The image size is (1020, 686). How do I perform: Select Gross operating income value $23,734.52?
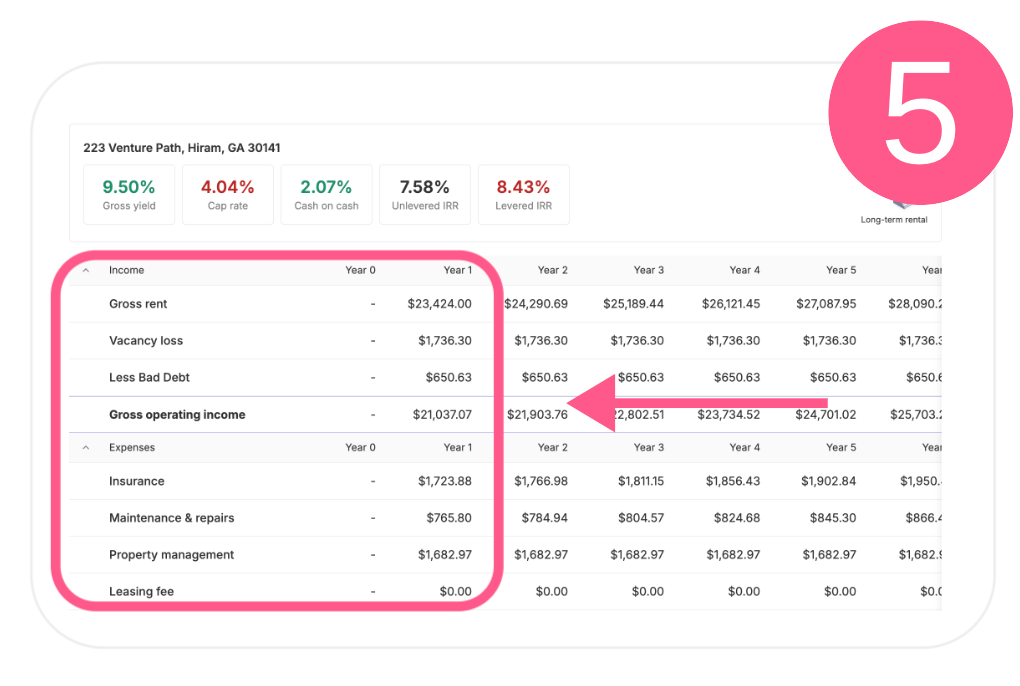729,414
